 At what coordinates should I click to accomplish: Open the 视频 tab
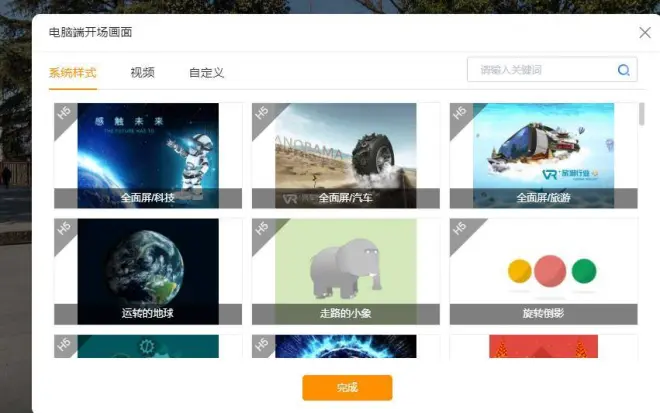[x=143, y=72]
